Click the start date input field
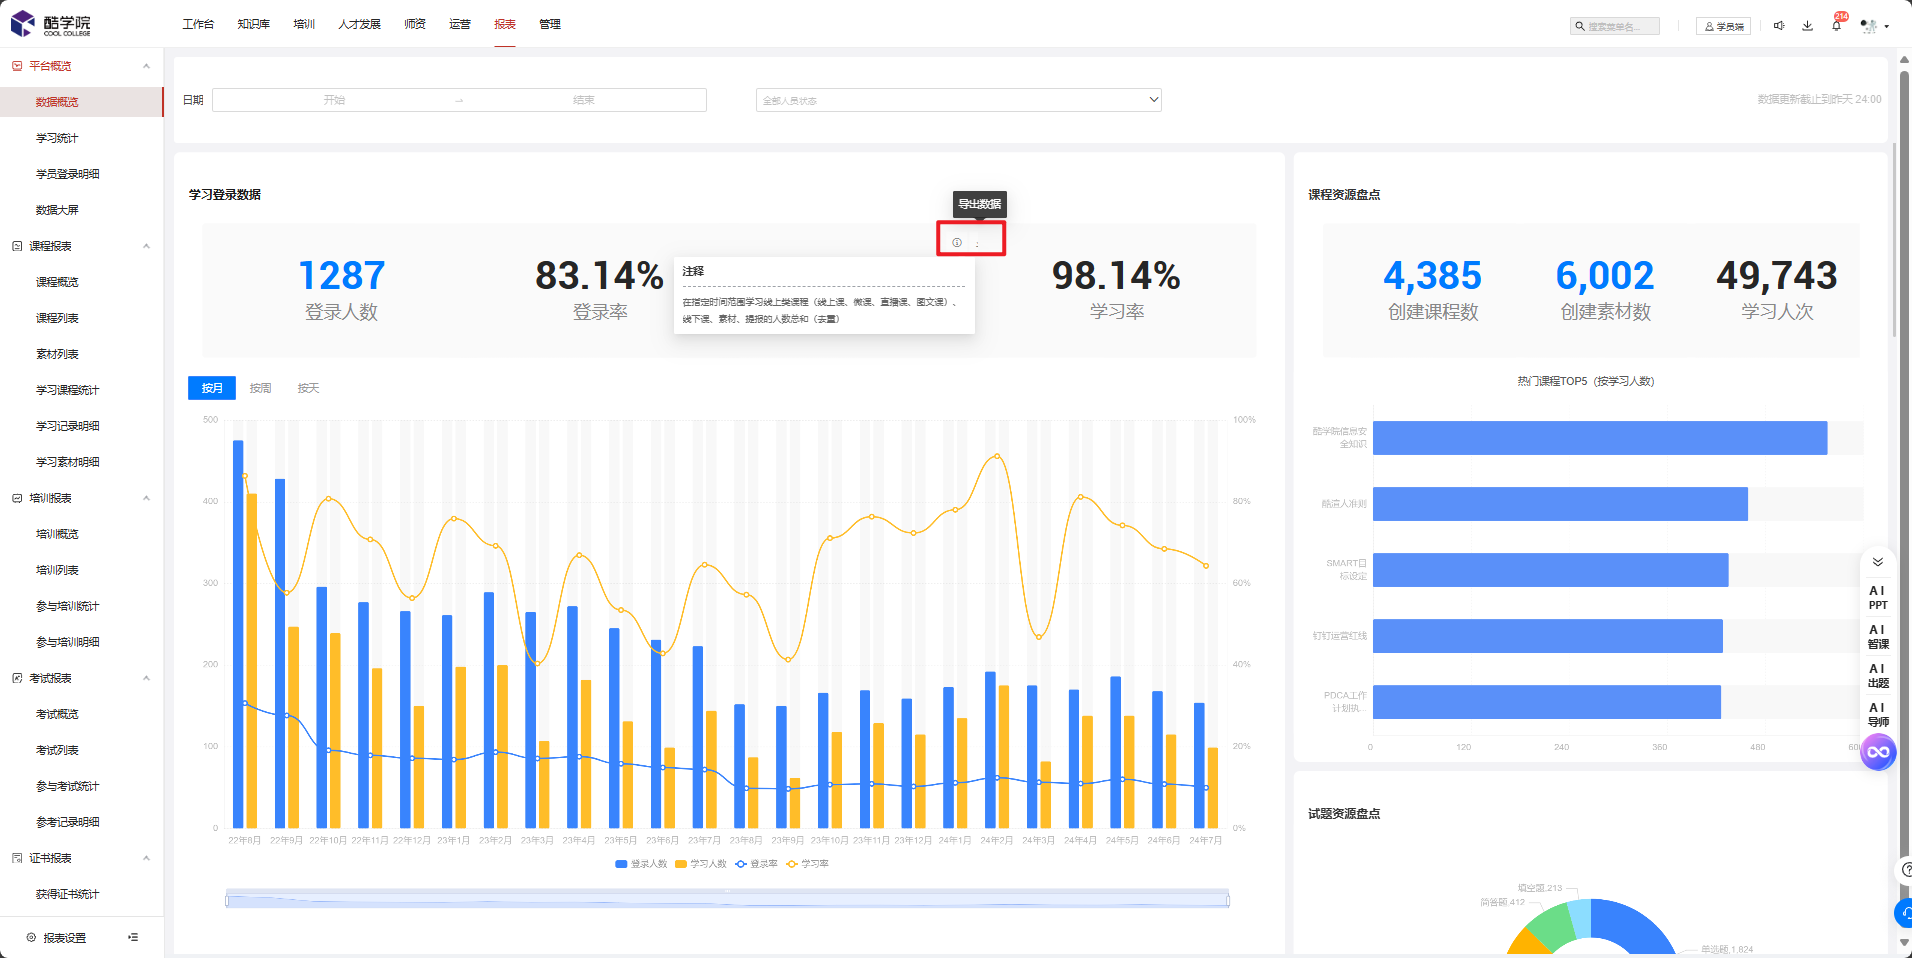The height and width of the screenshot is (958, 1912). (x=334, y=100)
